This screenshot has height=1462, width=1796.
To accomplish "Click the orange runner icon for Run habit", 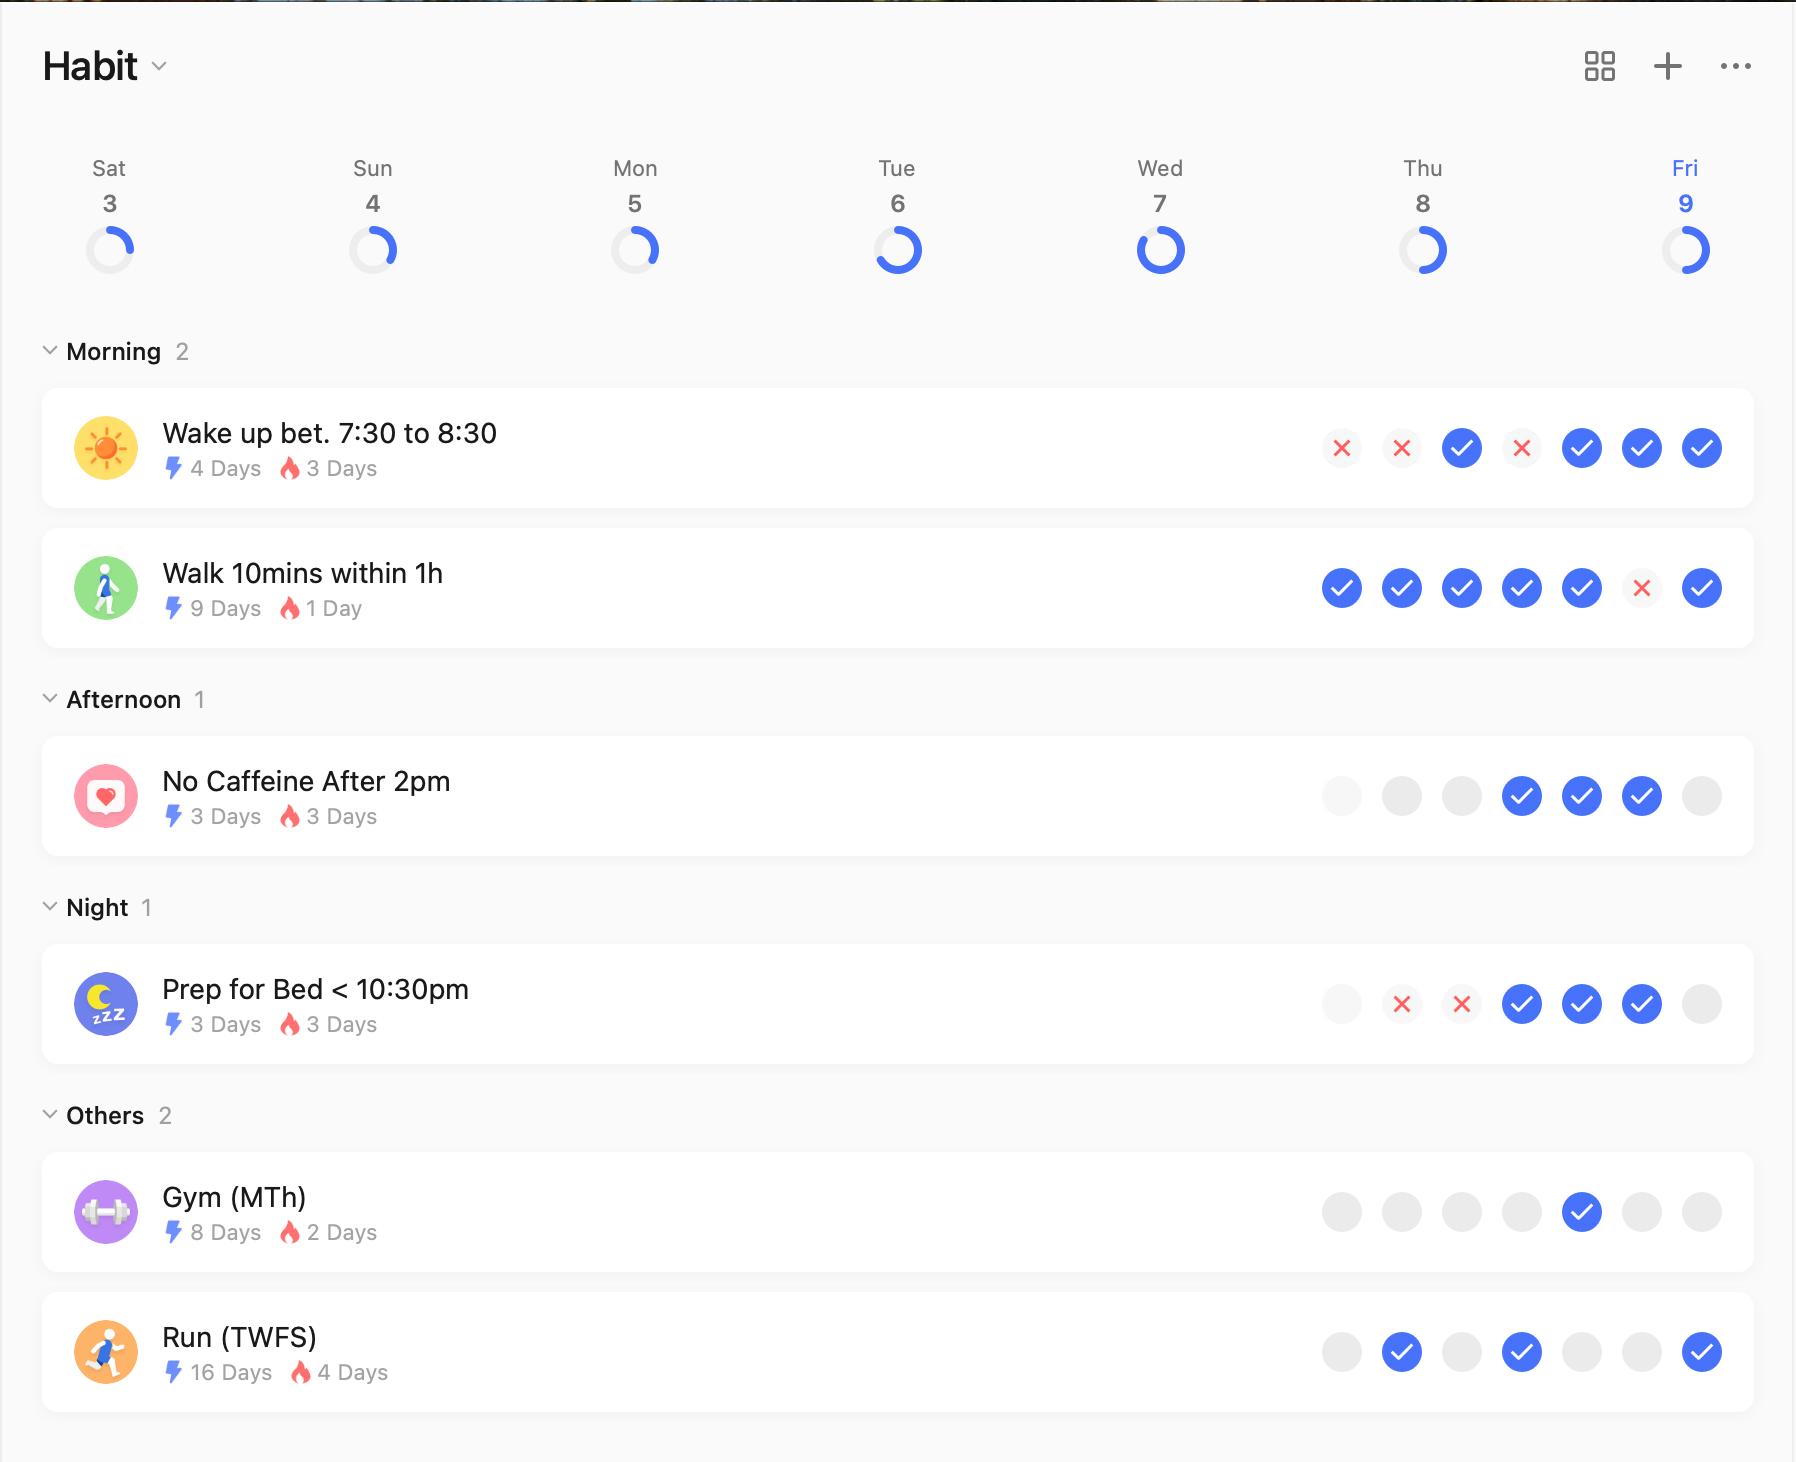I will click(x=106, y=1352).
